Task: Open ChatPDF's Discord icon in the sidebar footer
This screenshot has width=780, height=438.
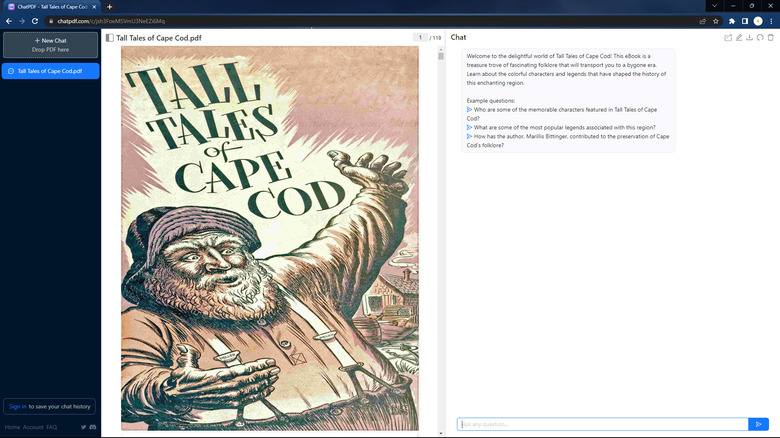Action: pos(93,427)
